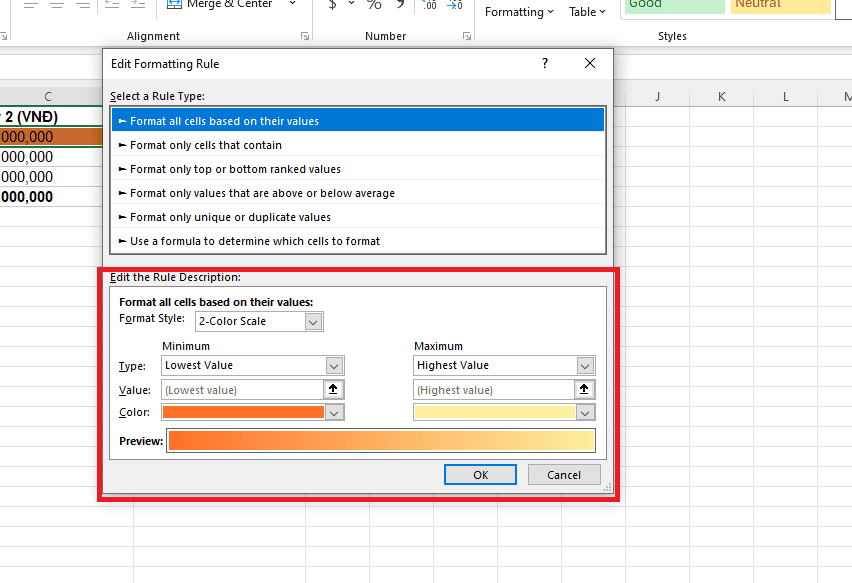This screenshot has width=852, height=583.
Task: Click the '2 (VNĐ)' header cell
Action: coord(51,117)
